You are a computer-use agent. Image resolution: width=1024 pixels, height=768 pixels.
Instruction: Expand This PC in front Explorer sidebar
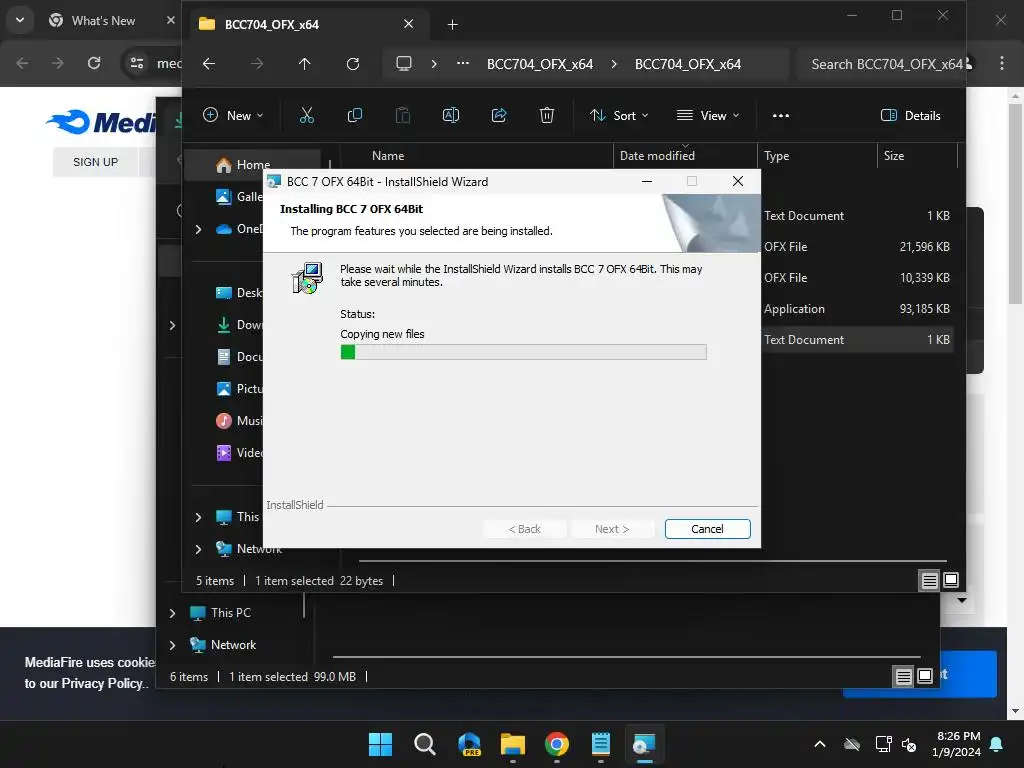click(x=198, y=517)
